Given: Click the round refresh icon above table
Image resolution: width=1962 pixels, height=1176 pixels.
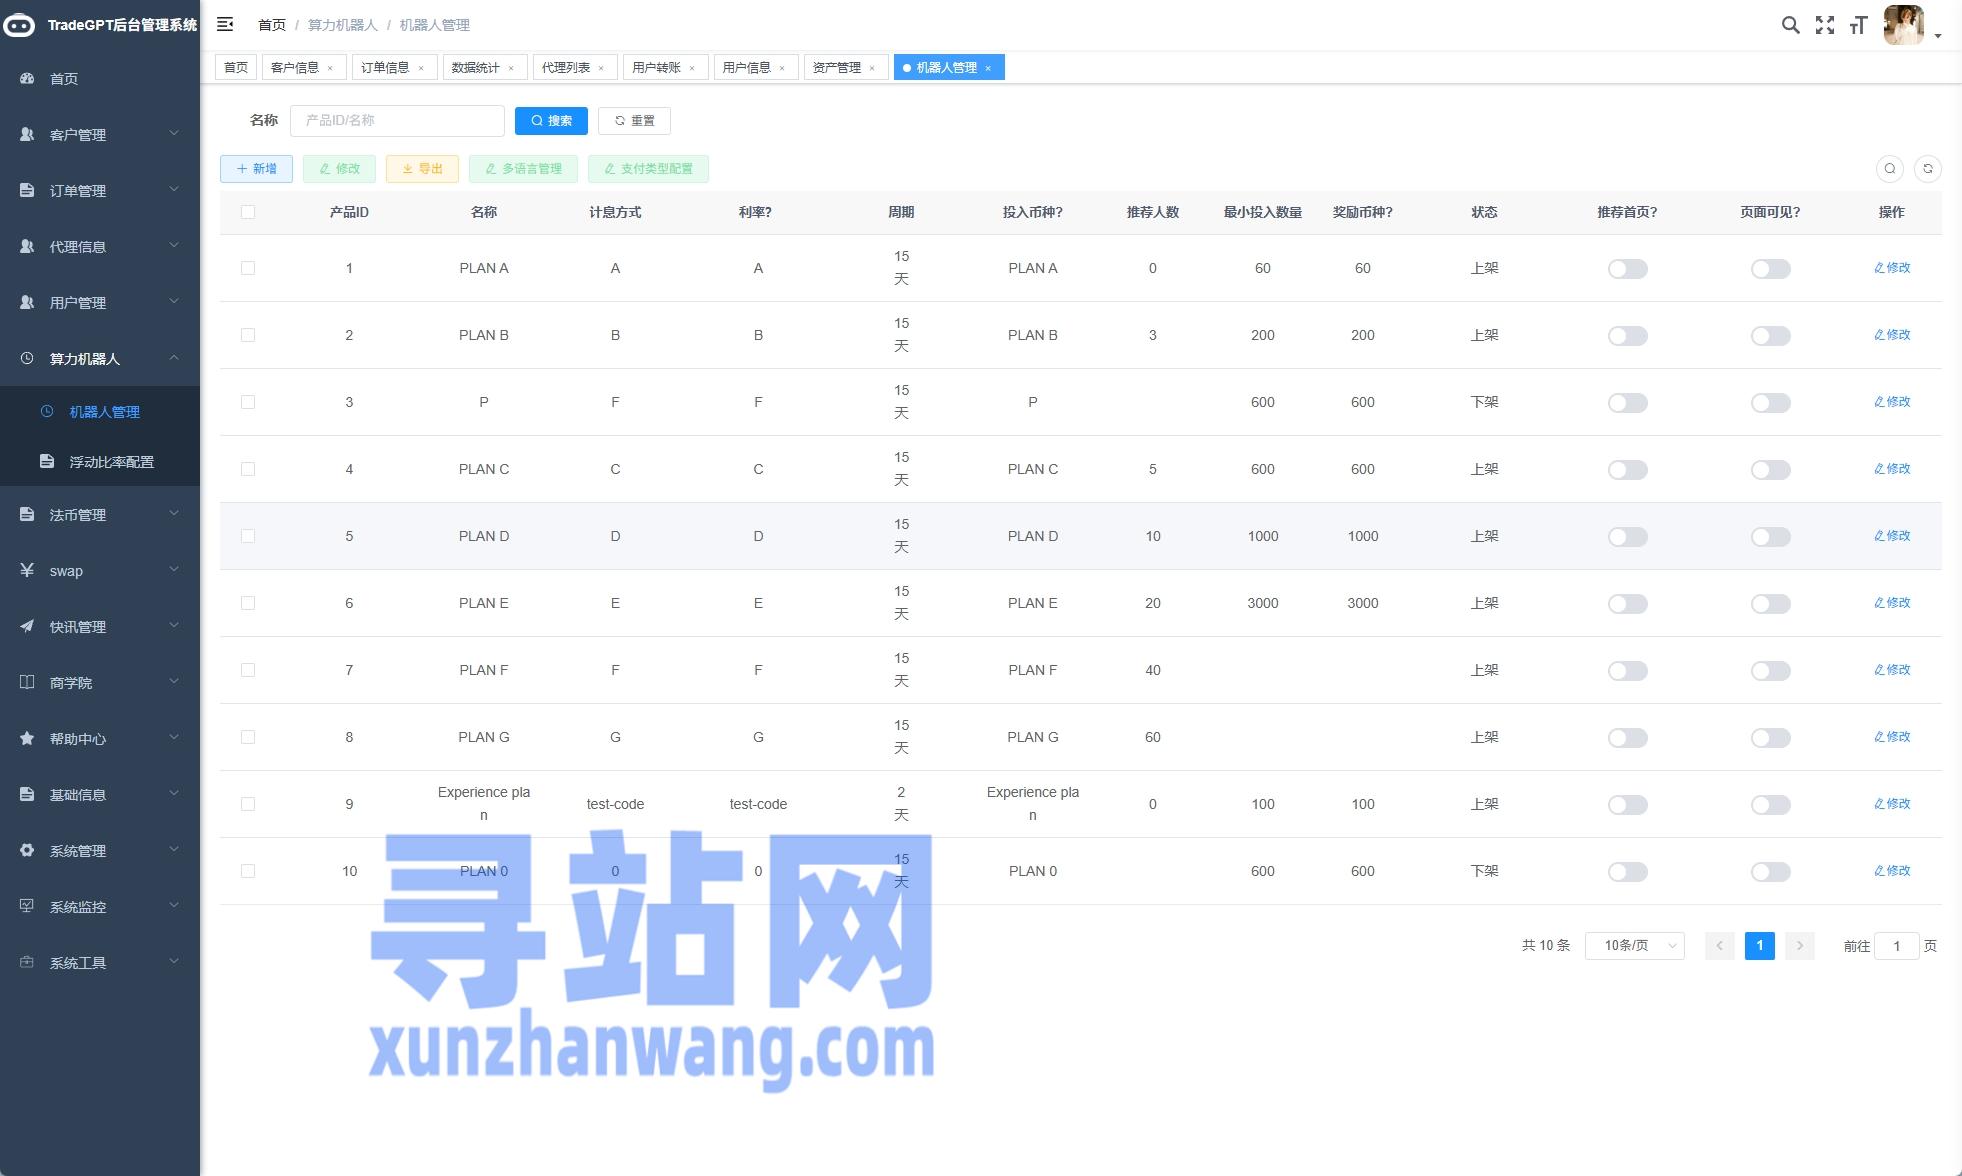Looking at the screenshot, I should pyautogui.click(x=1928, y=169).
